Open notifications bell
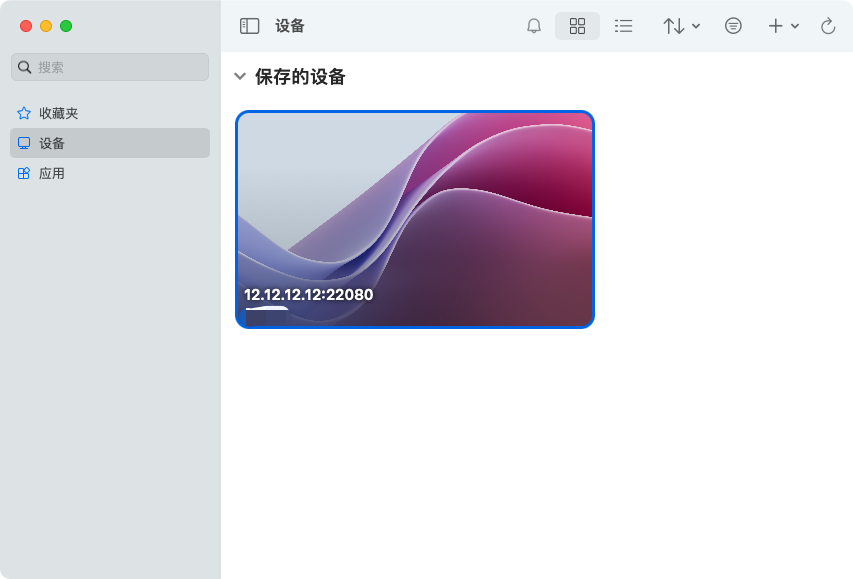The height and width of the screenshot is (579, 853). 534,26
